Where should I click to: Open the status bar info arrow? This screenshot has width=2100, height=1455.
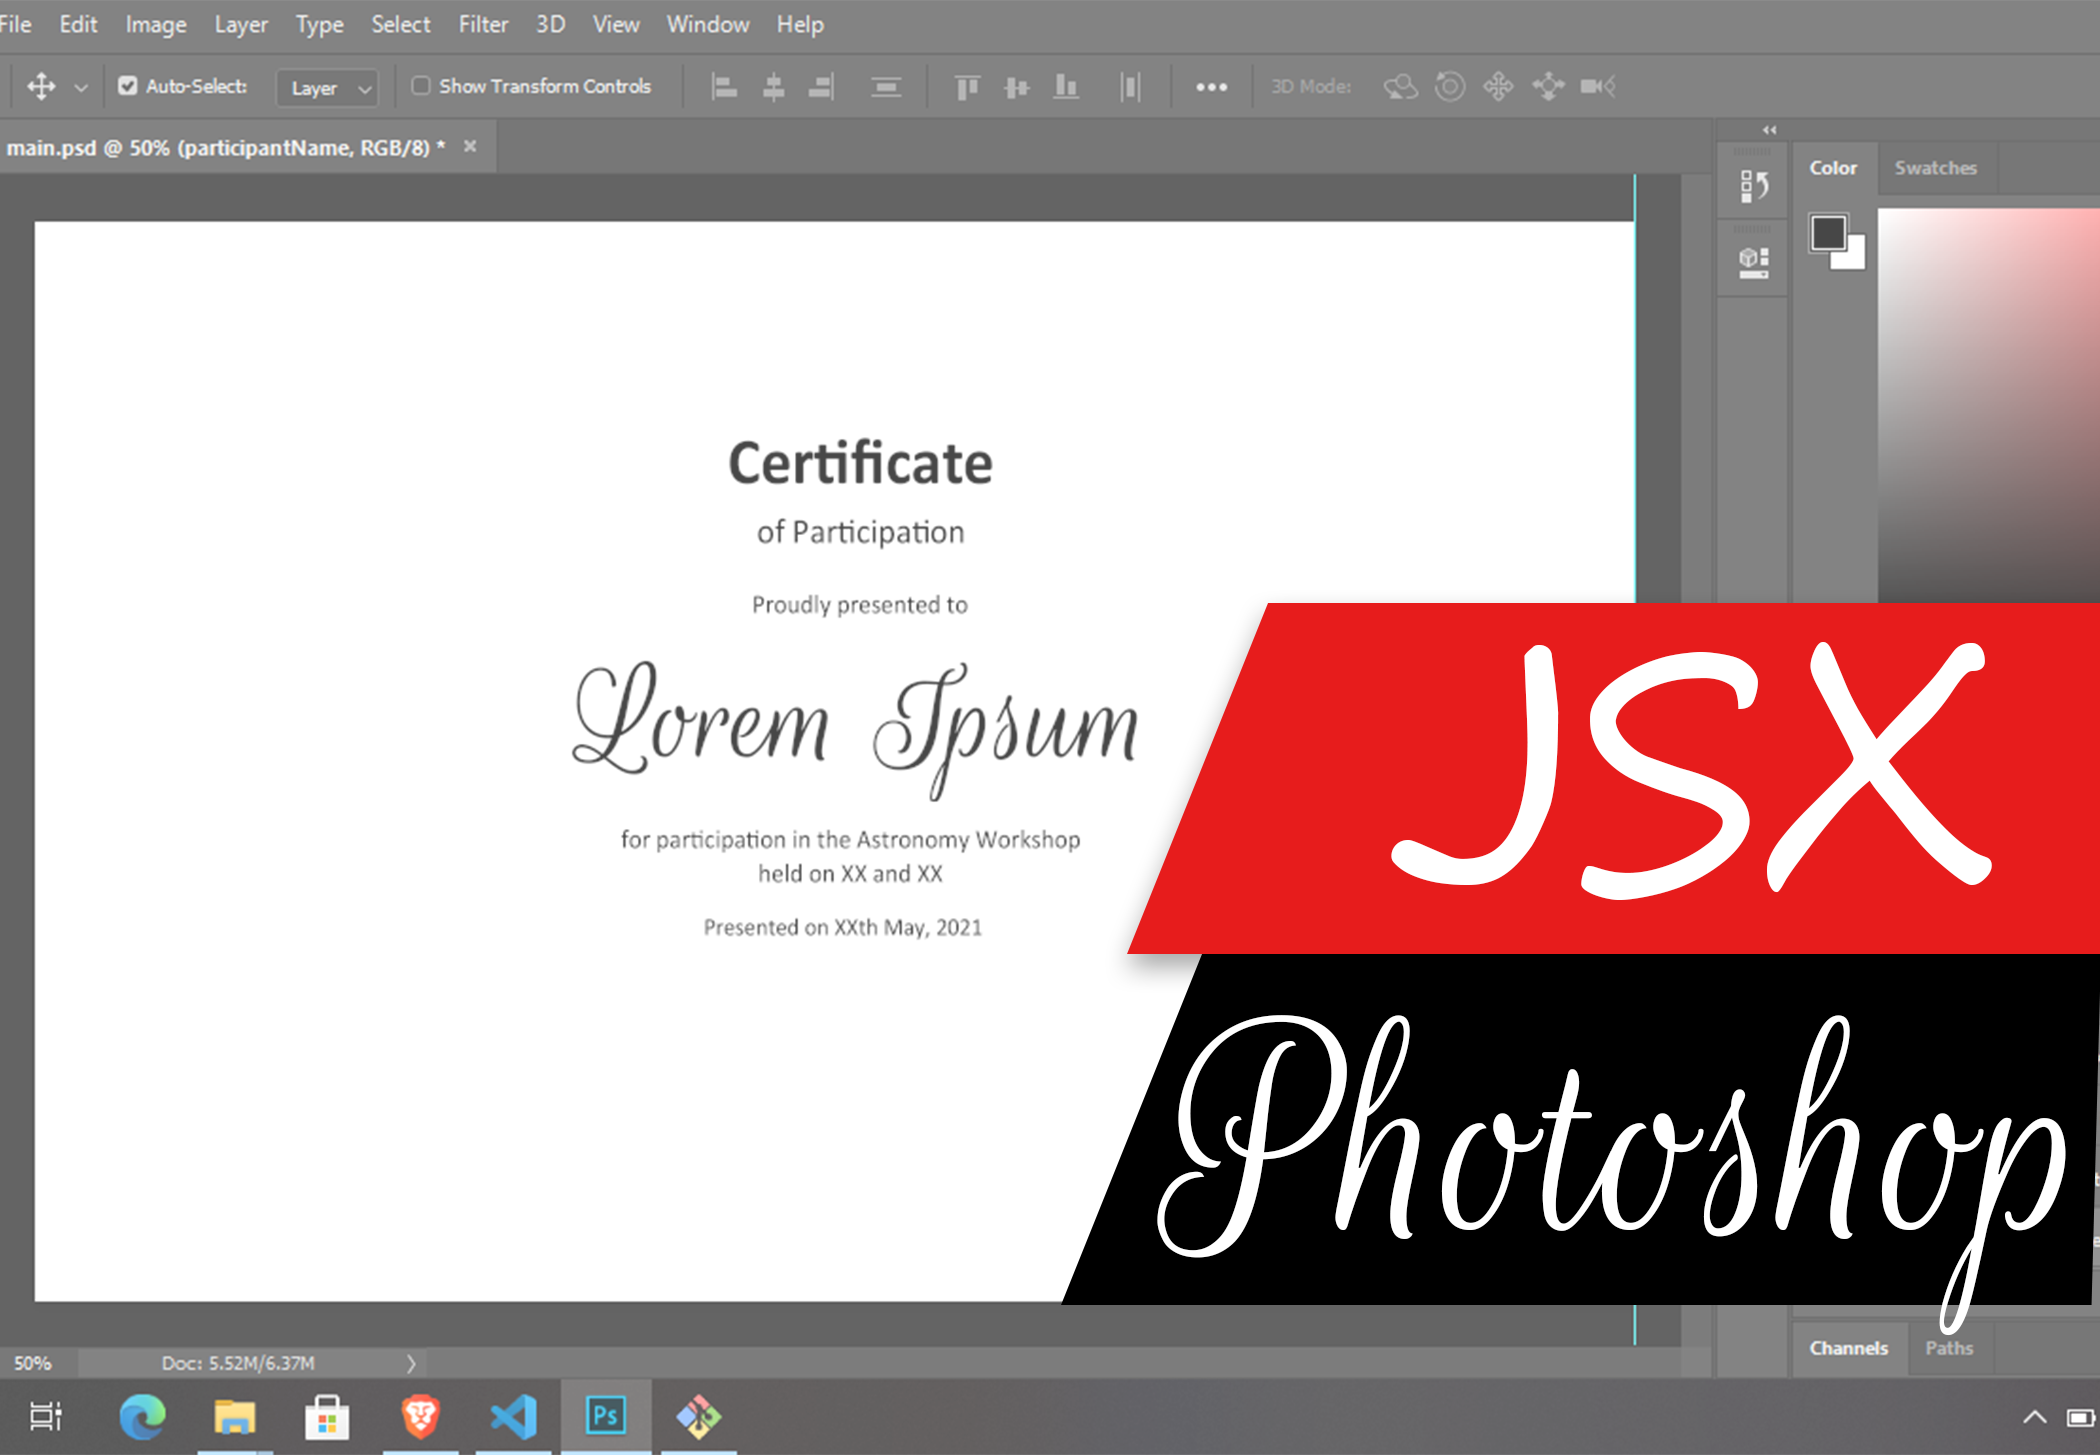click(410, 1363)
